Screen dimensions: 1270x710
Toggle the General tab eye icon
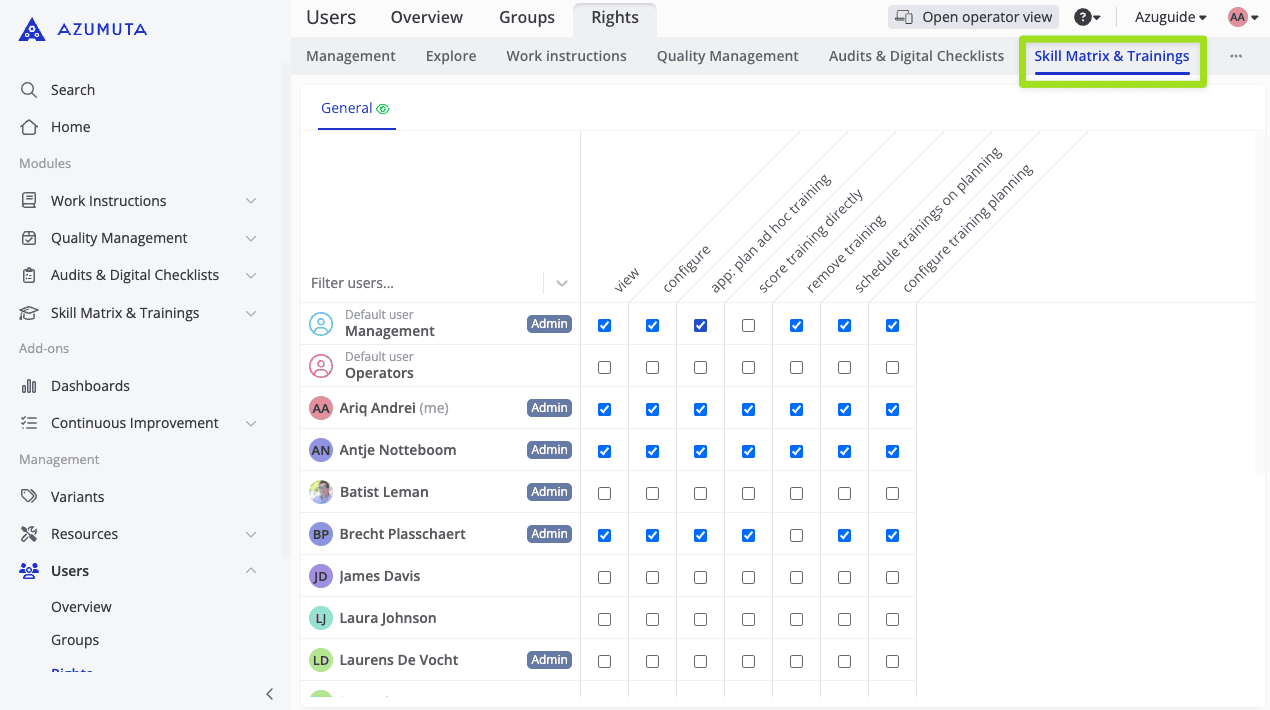383,109
